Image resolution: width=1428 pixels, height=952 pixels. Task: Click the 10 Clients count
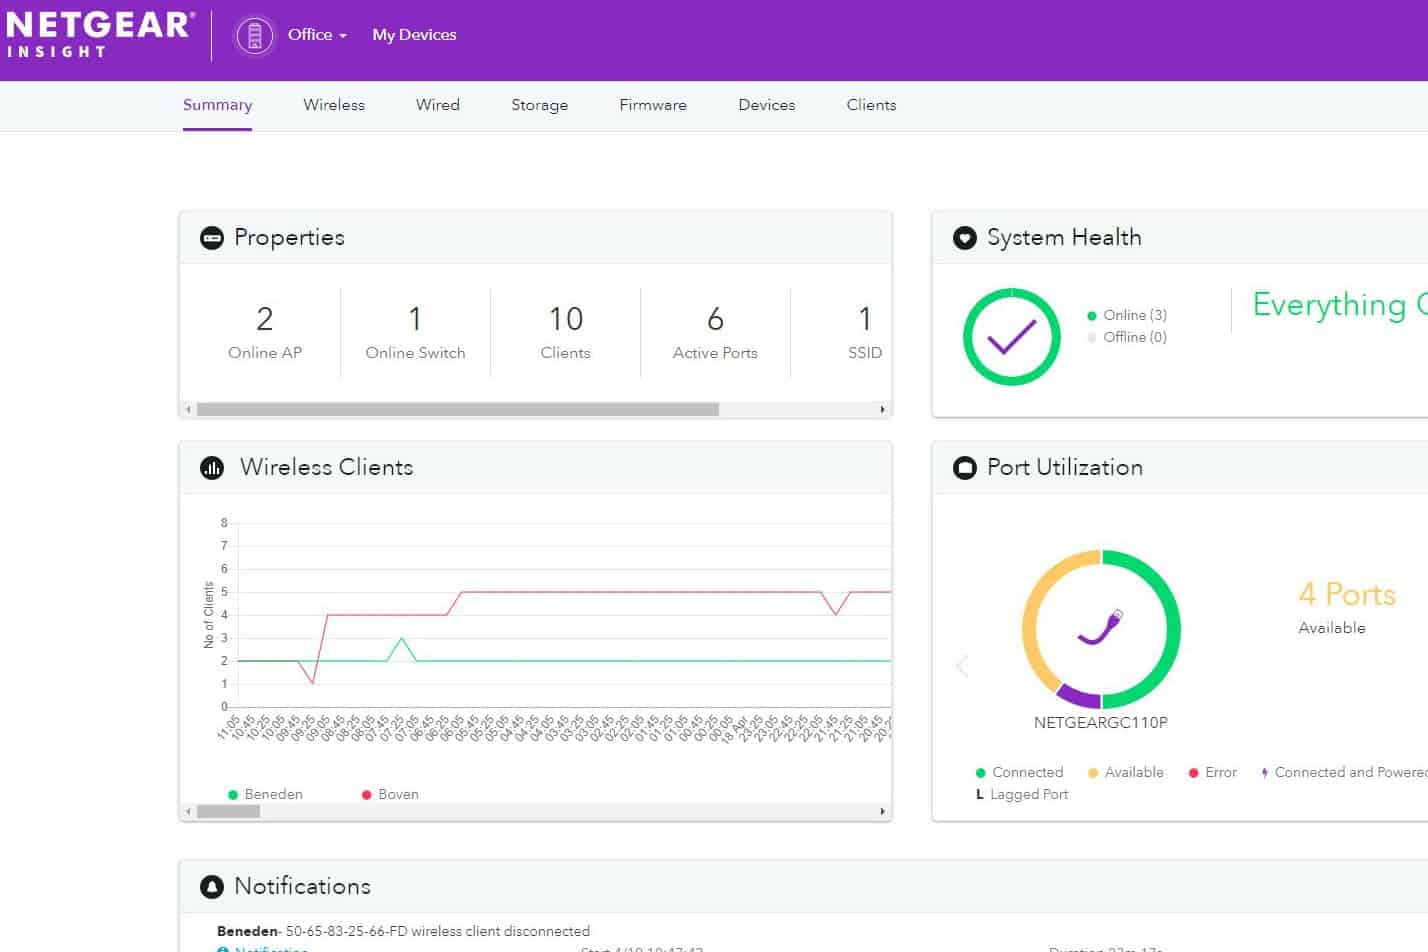point(565,333)
